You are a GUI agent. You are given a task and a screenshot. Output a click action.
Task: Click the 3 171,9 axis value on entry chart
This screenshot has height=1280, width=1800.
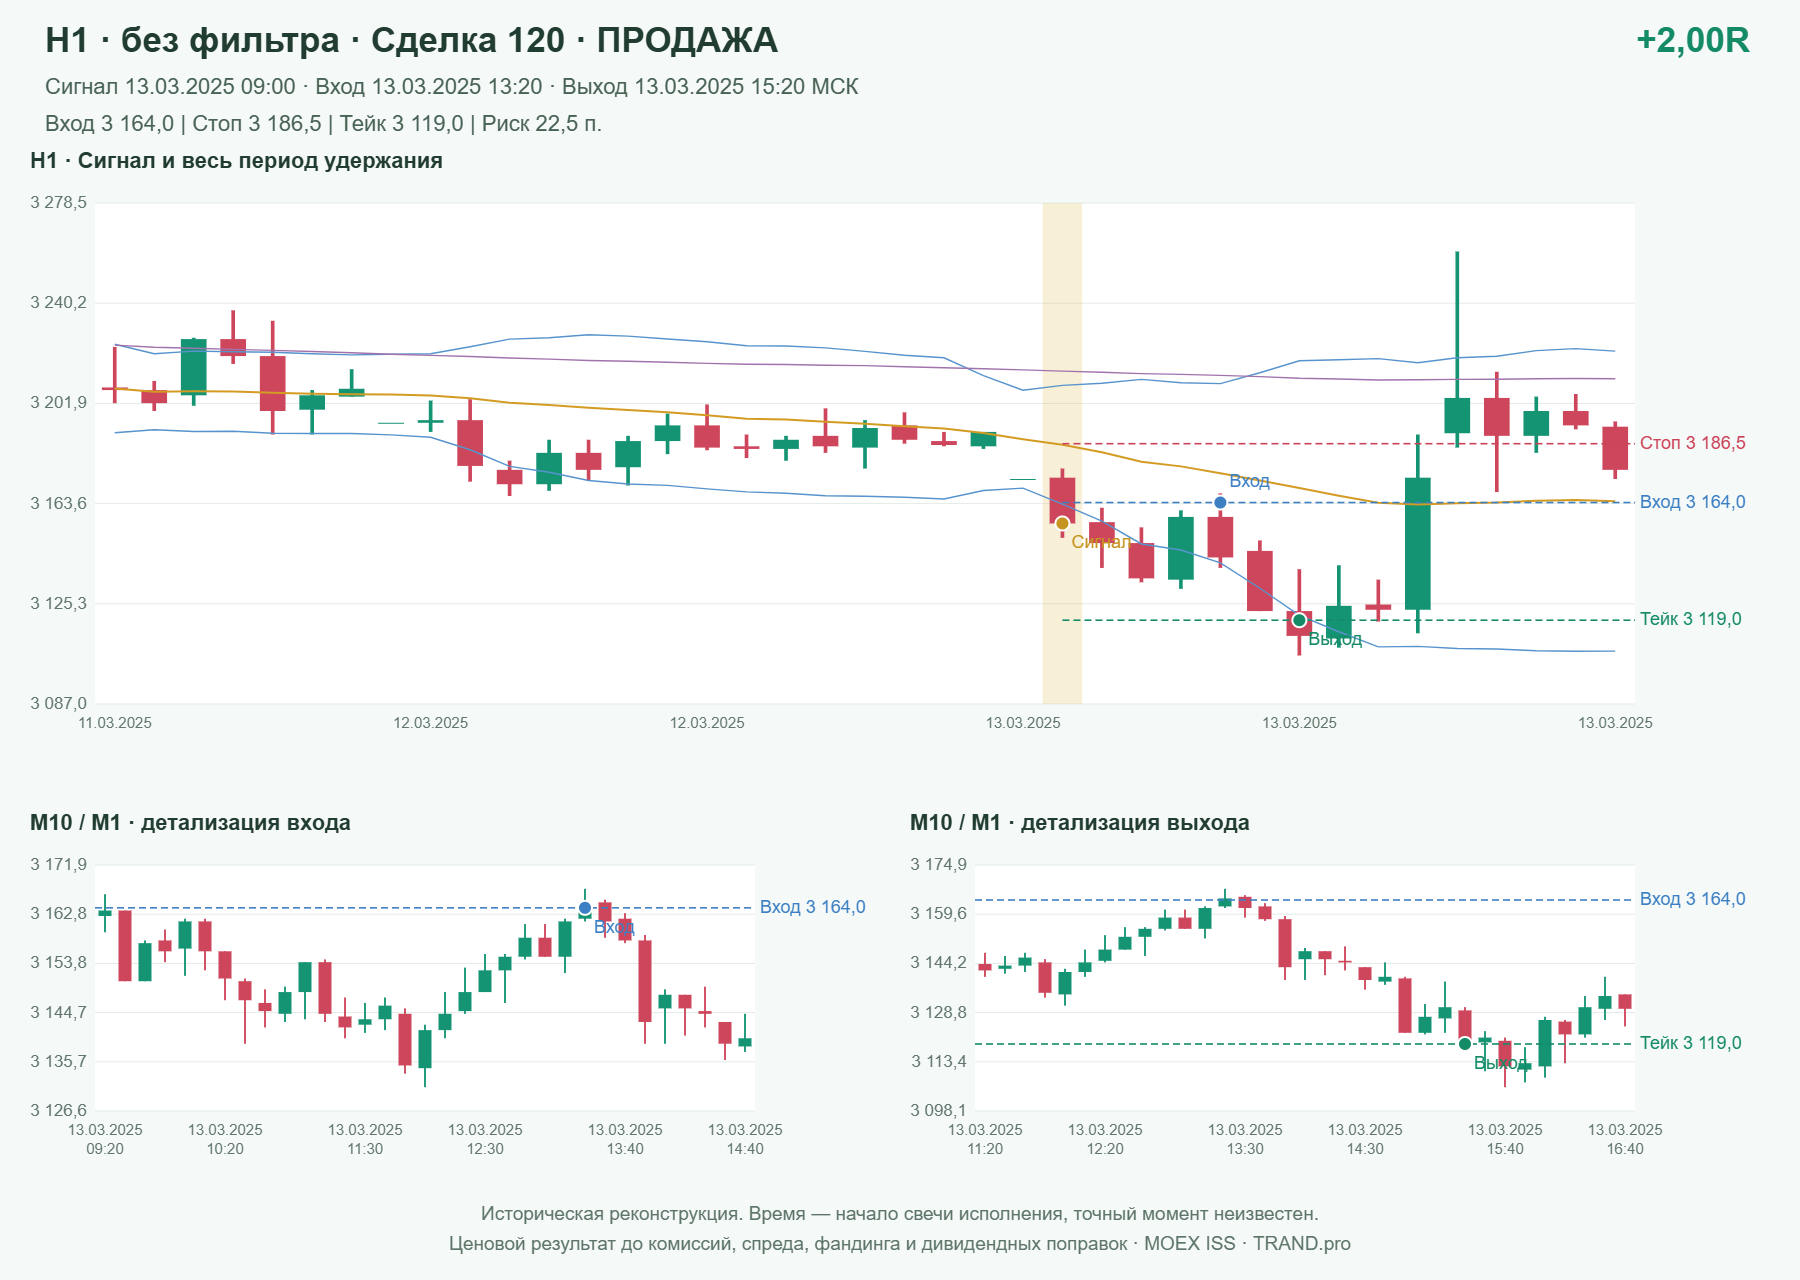pyautogui.click(x=58, y=865)
